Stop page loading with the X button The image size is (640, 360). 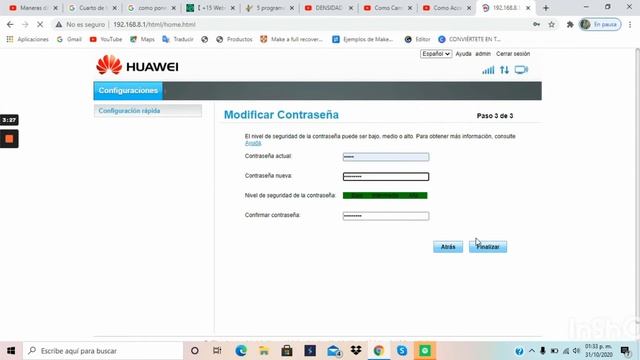(40, 24)
